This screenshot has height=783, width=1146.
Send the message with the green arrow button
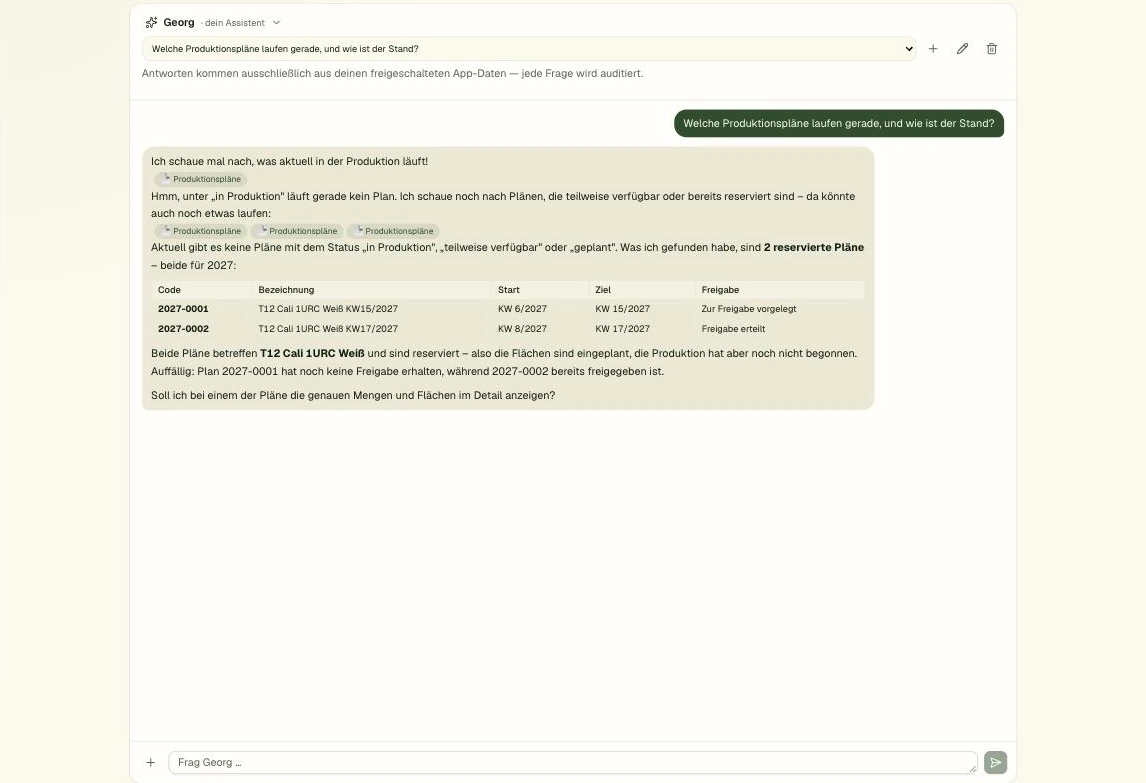point(995,763)
